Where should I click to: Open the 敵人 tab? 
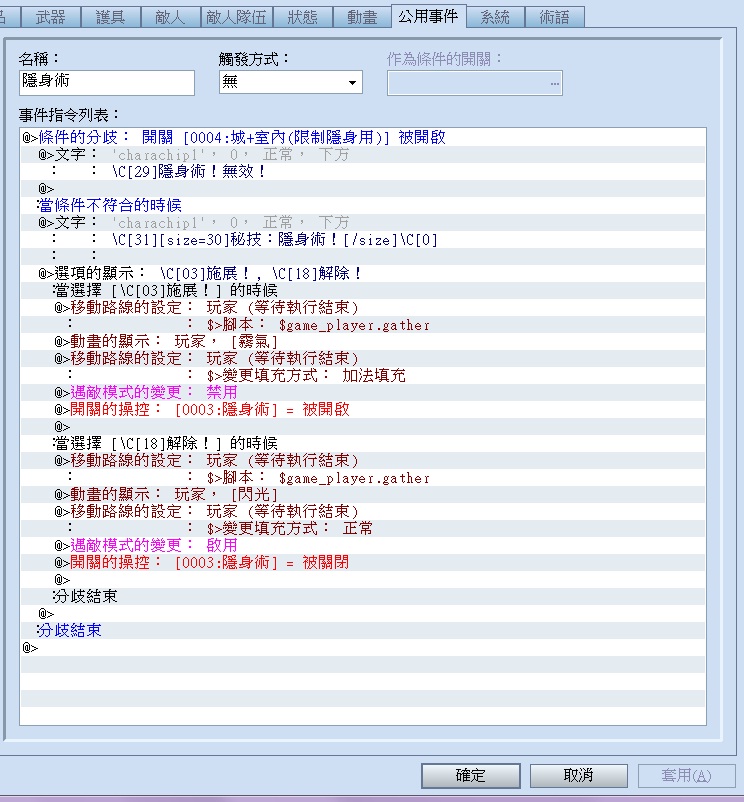point(170,17)
